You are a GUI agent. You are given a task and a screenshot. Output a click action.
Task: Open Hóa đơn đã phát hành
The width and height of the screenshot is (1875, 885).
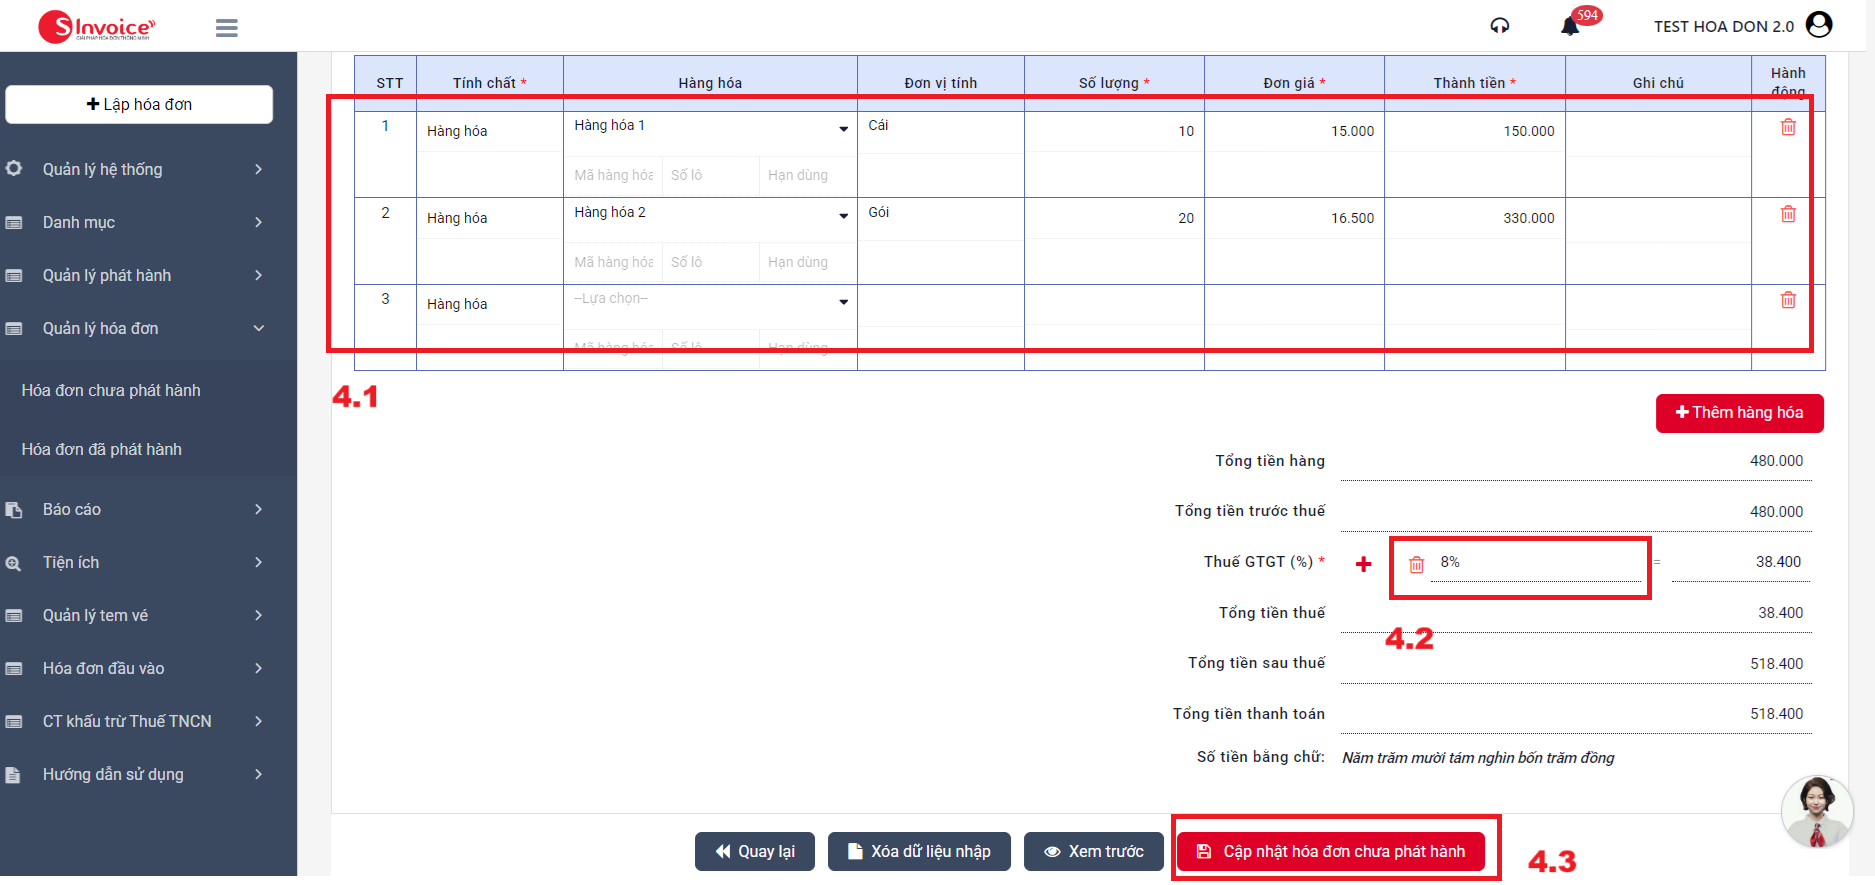102,449
